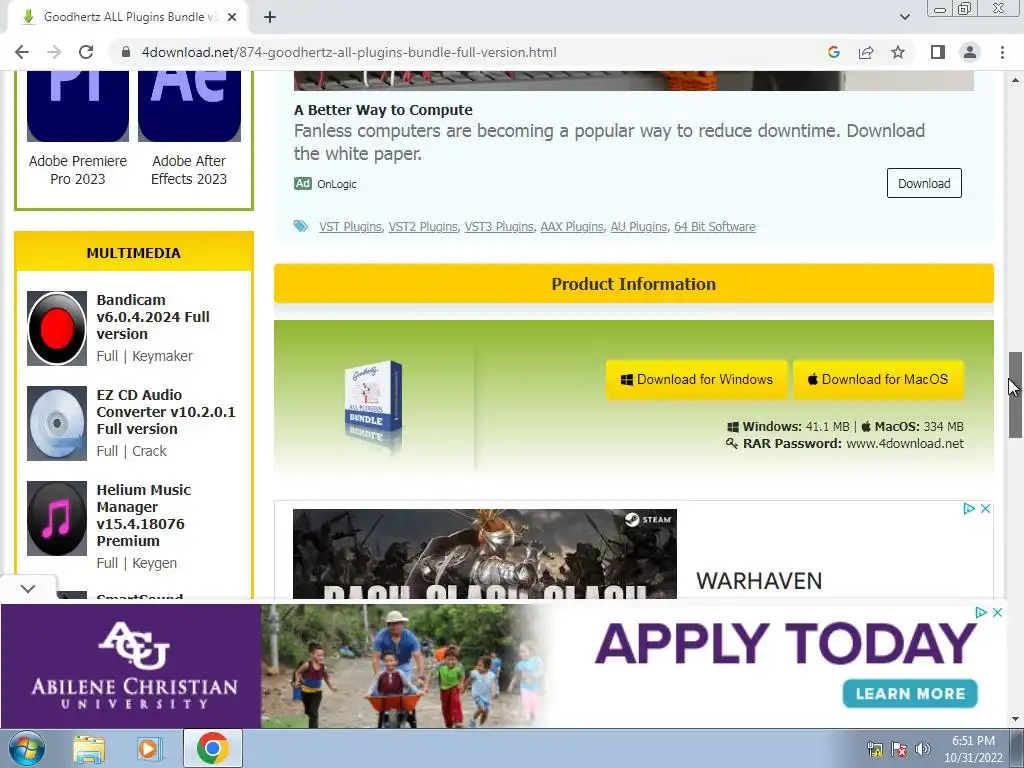Image resolution: width=1024 pixels, height=768 pixels.
Task: Click the scrollbar up arrow
Action: (1015, 80)
